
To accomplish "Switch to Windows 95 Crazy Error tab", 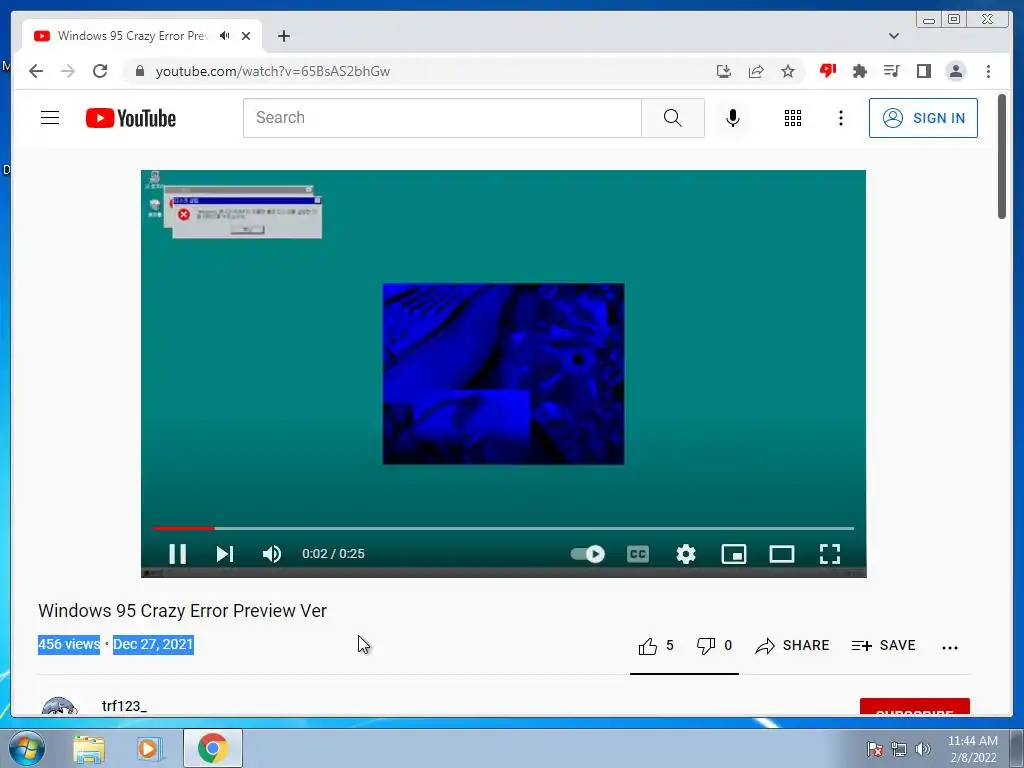I will 131,36.
